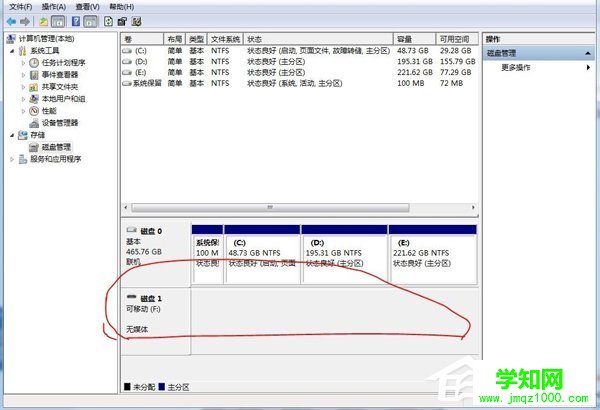Screen dimensions: 600x410
Task: Click the last toolbar icon with checkmark
Action: [136, 21]
